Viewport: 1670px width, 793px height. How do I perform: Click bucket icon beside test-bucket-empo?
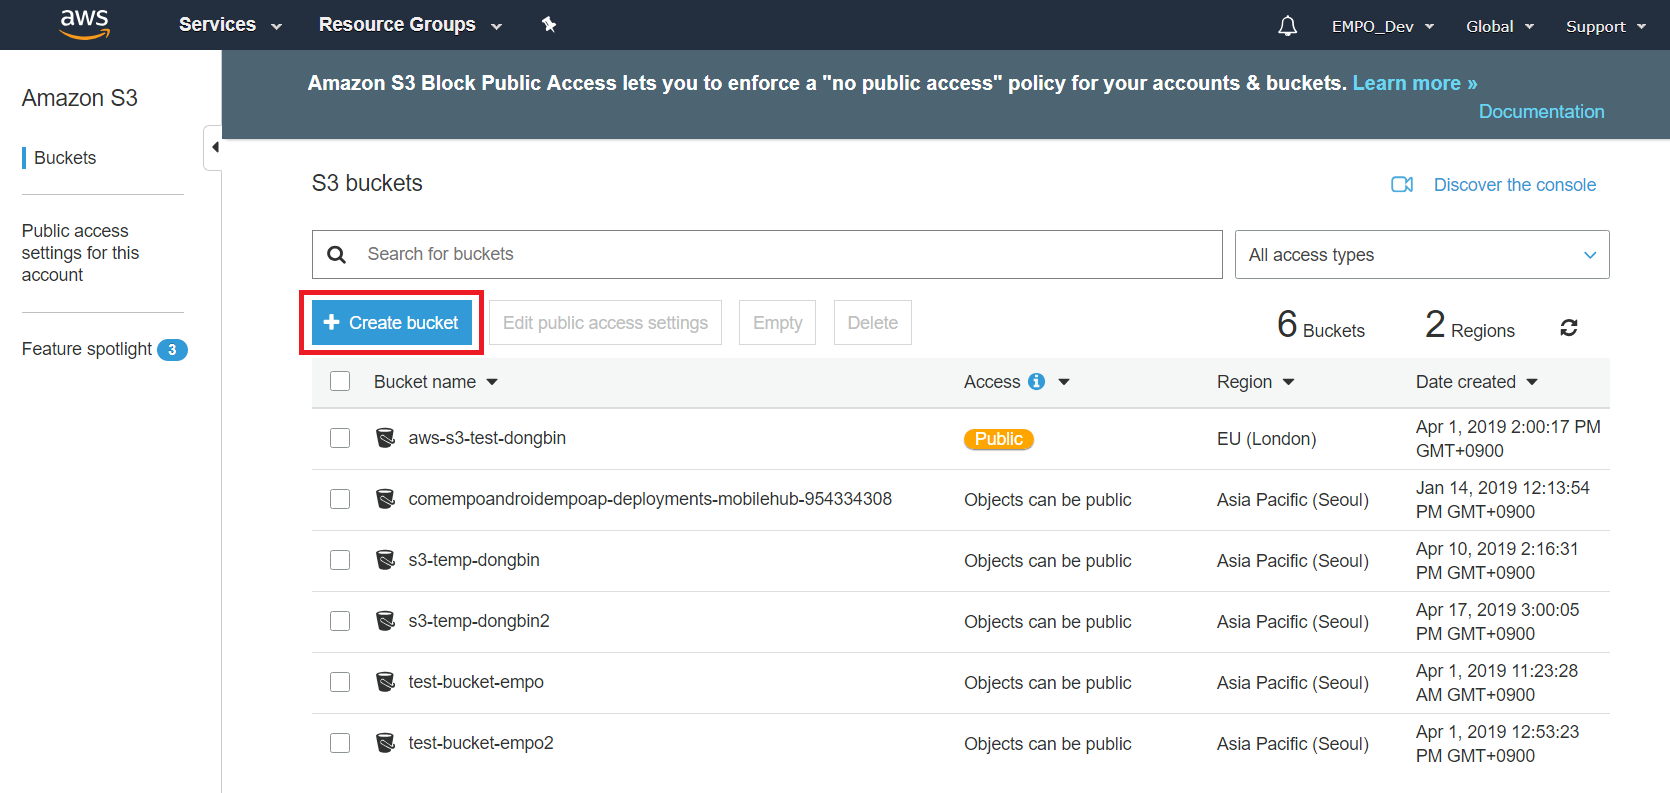pos(385,682)
